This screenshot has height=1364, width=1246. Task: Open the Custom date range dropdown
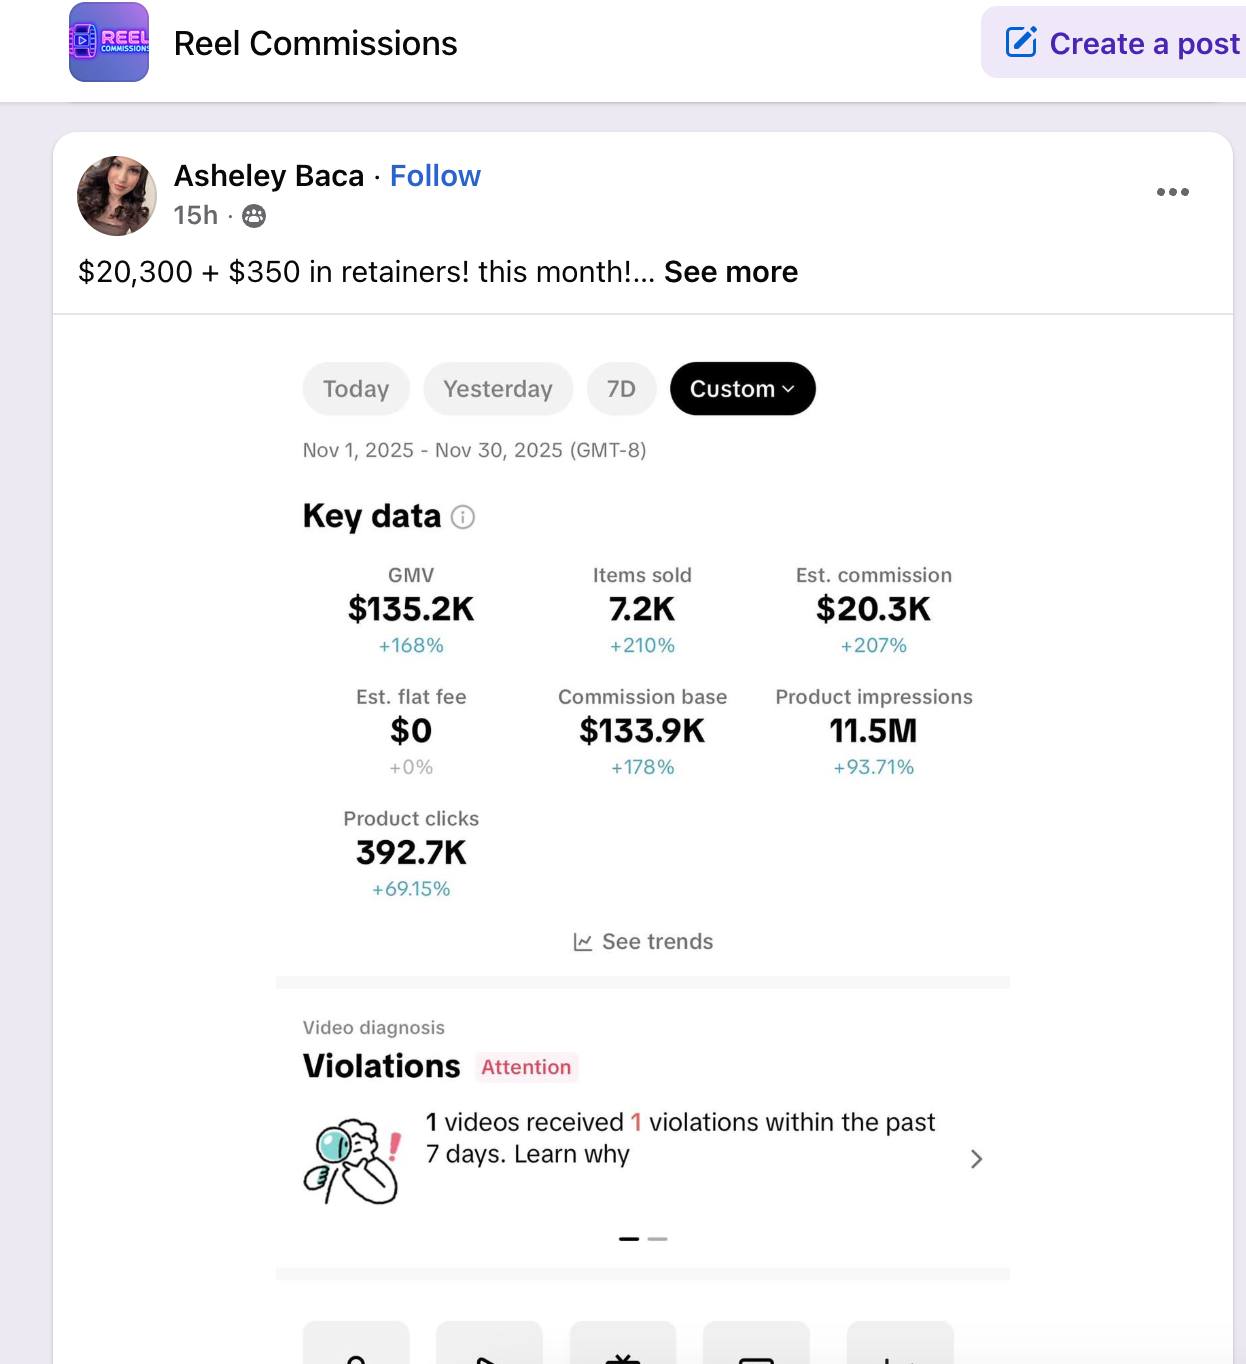(x=741, y=388)
